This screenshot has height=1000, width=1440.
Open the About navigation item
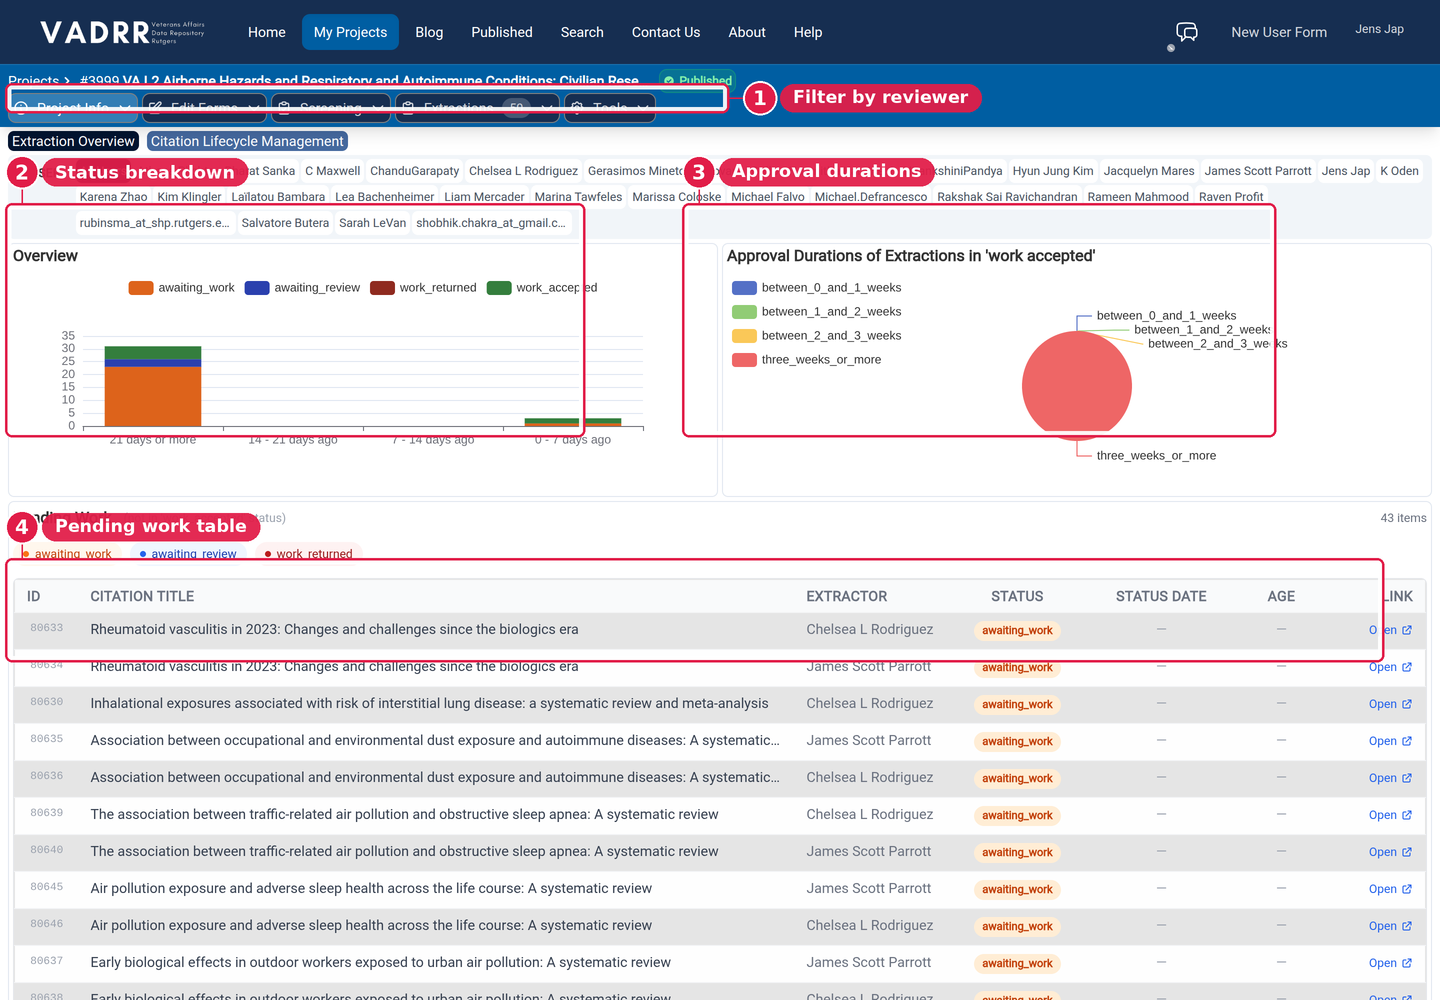tap(747, 32)
